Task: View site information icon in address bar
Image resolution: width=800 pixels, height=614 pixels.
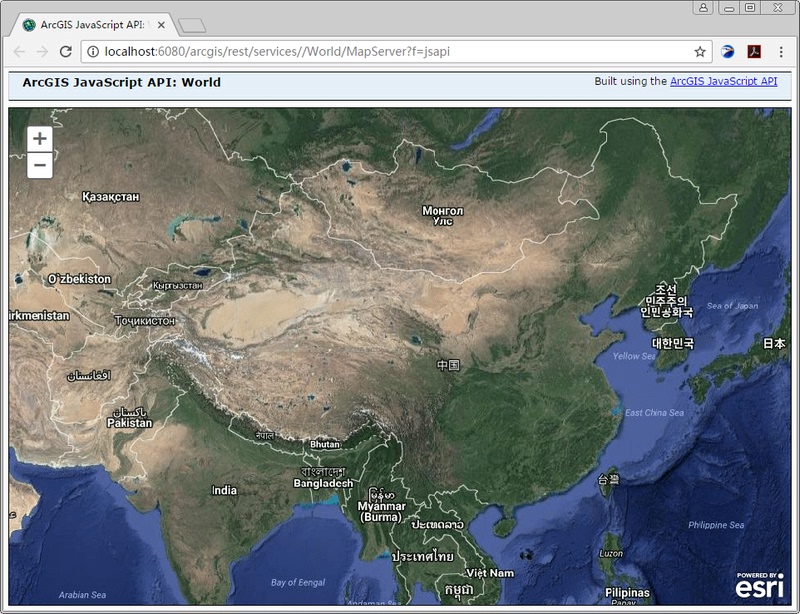Action: (93, 52)
